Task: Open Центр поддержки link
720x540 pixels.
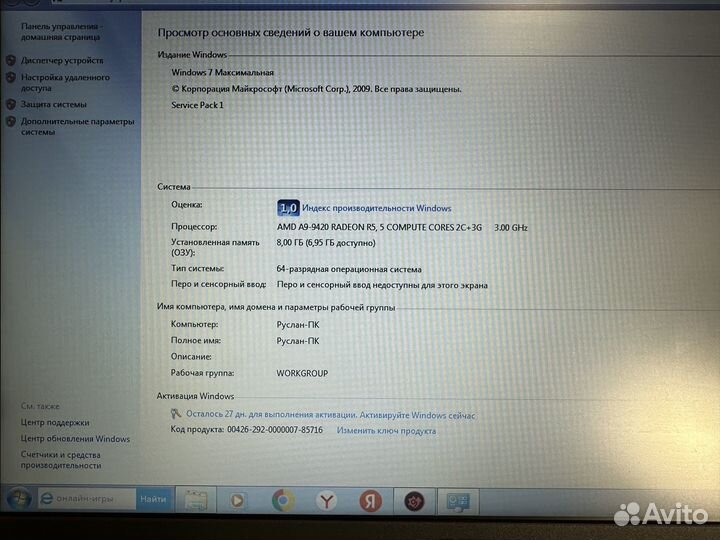Action: (x=55, y=422)
